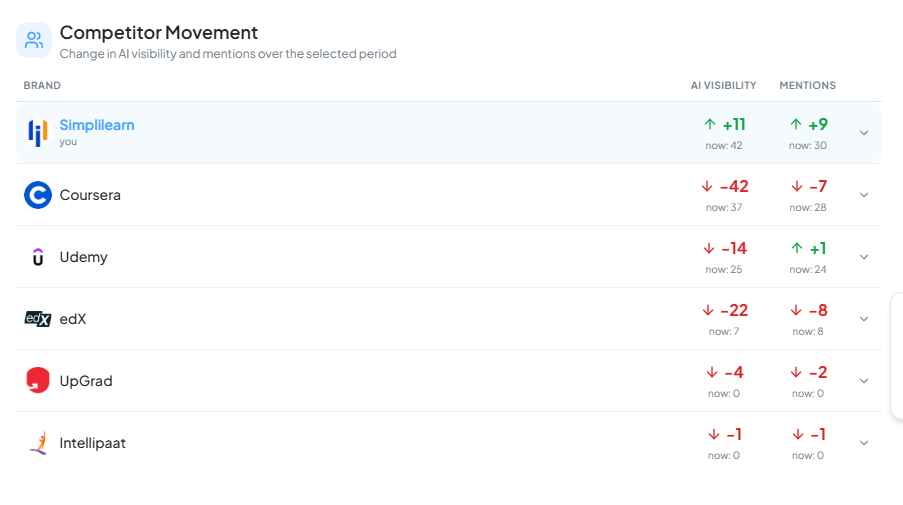
Task: Click the edX brand logo
Action: (38, 319)
